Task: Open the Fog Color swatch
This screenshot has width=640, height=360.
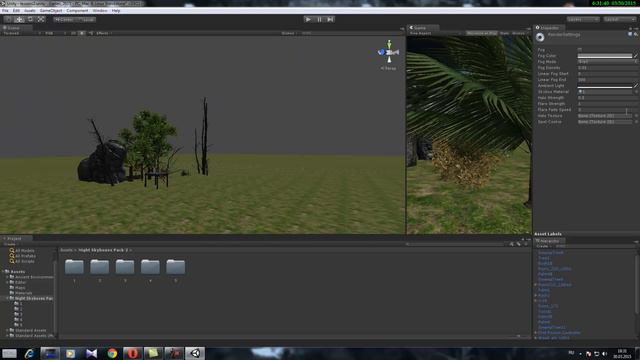Action: pos(604,56)
